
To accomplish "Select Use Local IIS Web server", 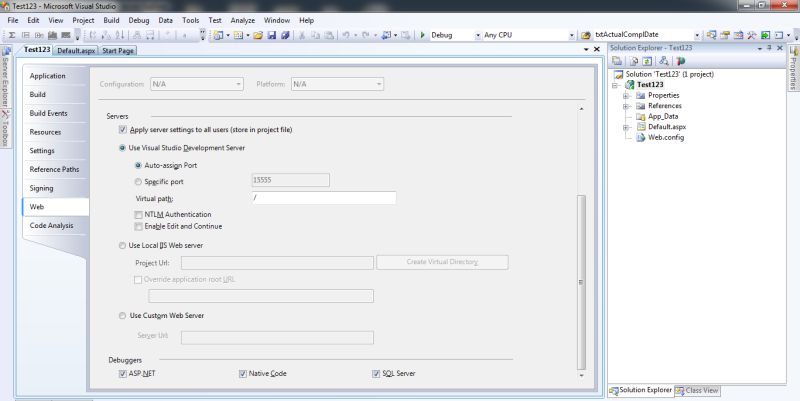I will [122, 245].
